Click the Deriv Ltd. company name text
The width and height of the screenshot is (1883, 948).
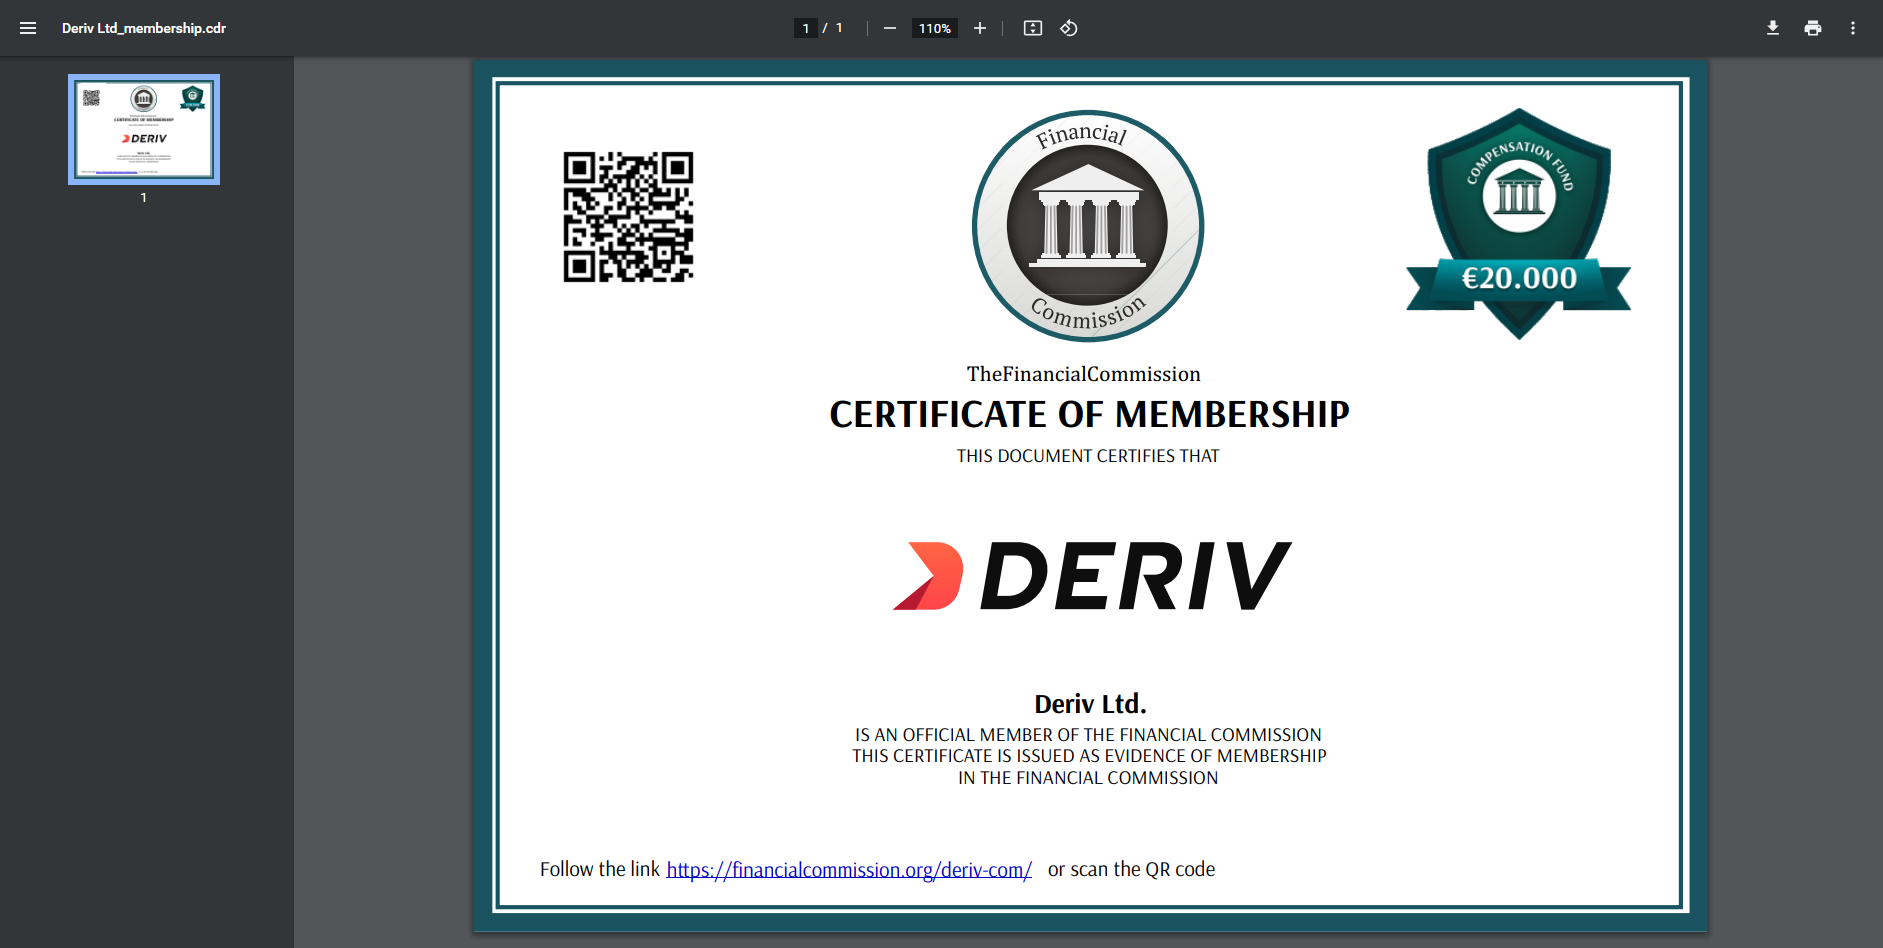(x=1090, y=704)
